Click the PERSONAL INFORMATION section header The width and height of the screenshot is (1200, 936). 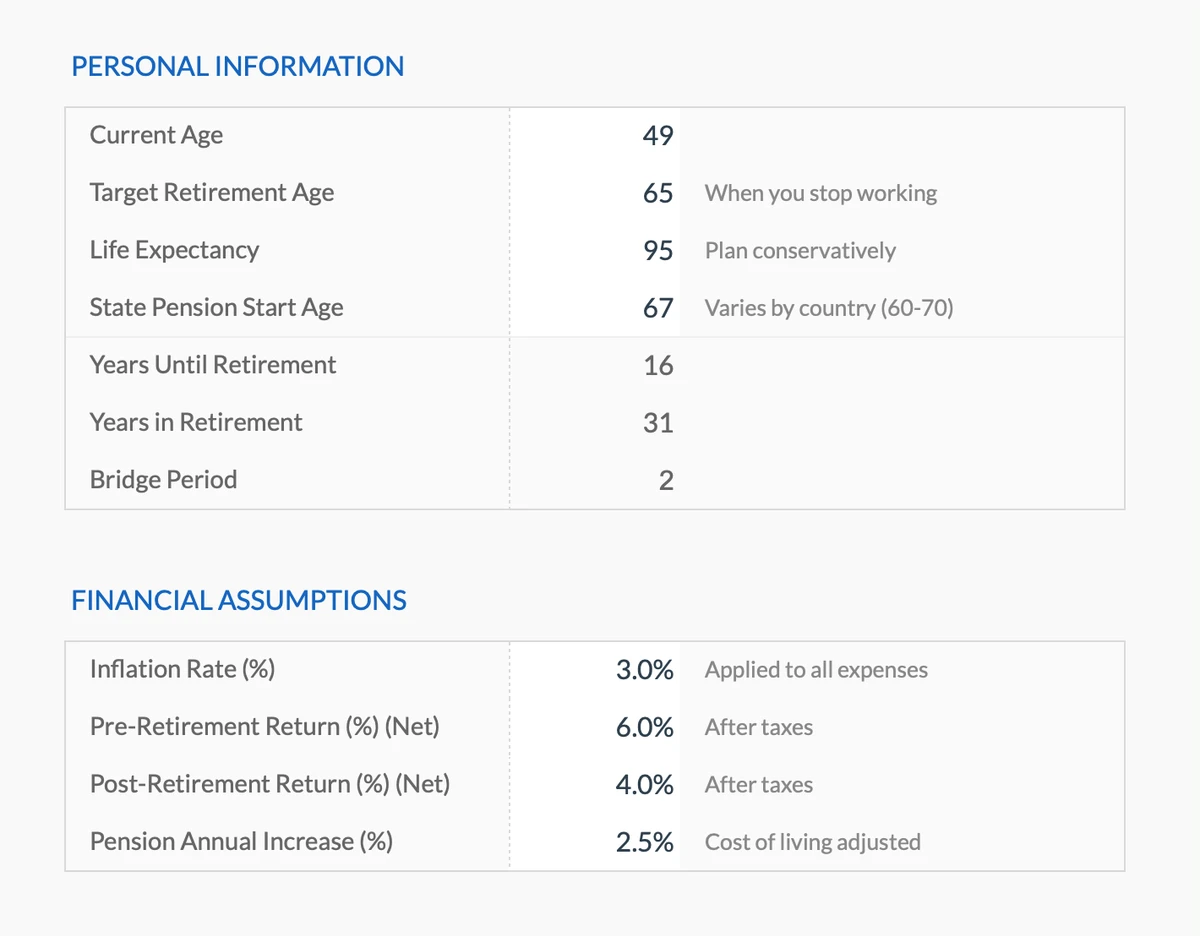[x=238, y=66]
